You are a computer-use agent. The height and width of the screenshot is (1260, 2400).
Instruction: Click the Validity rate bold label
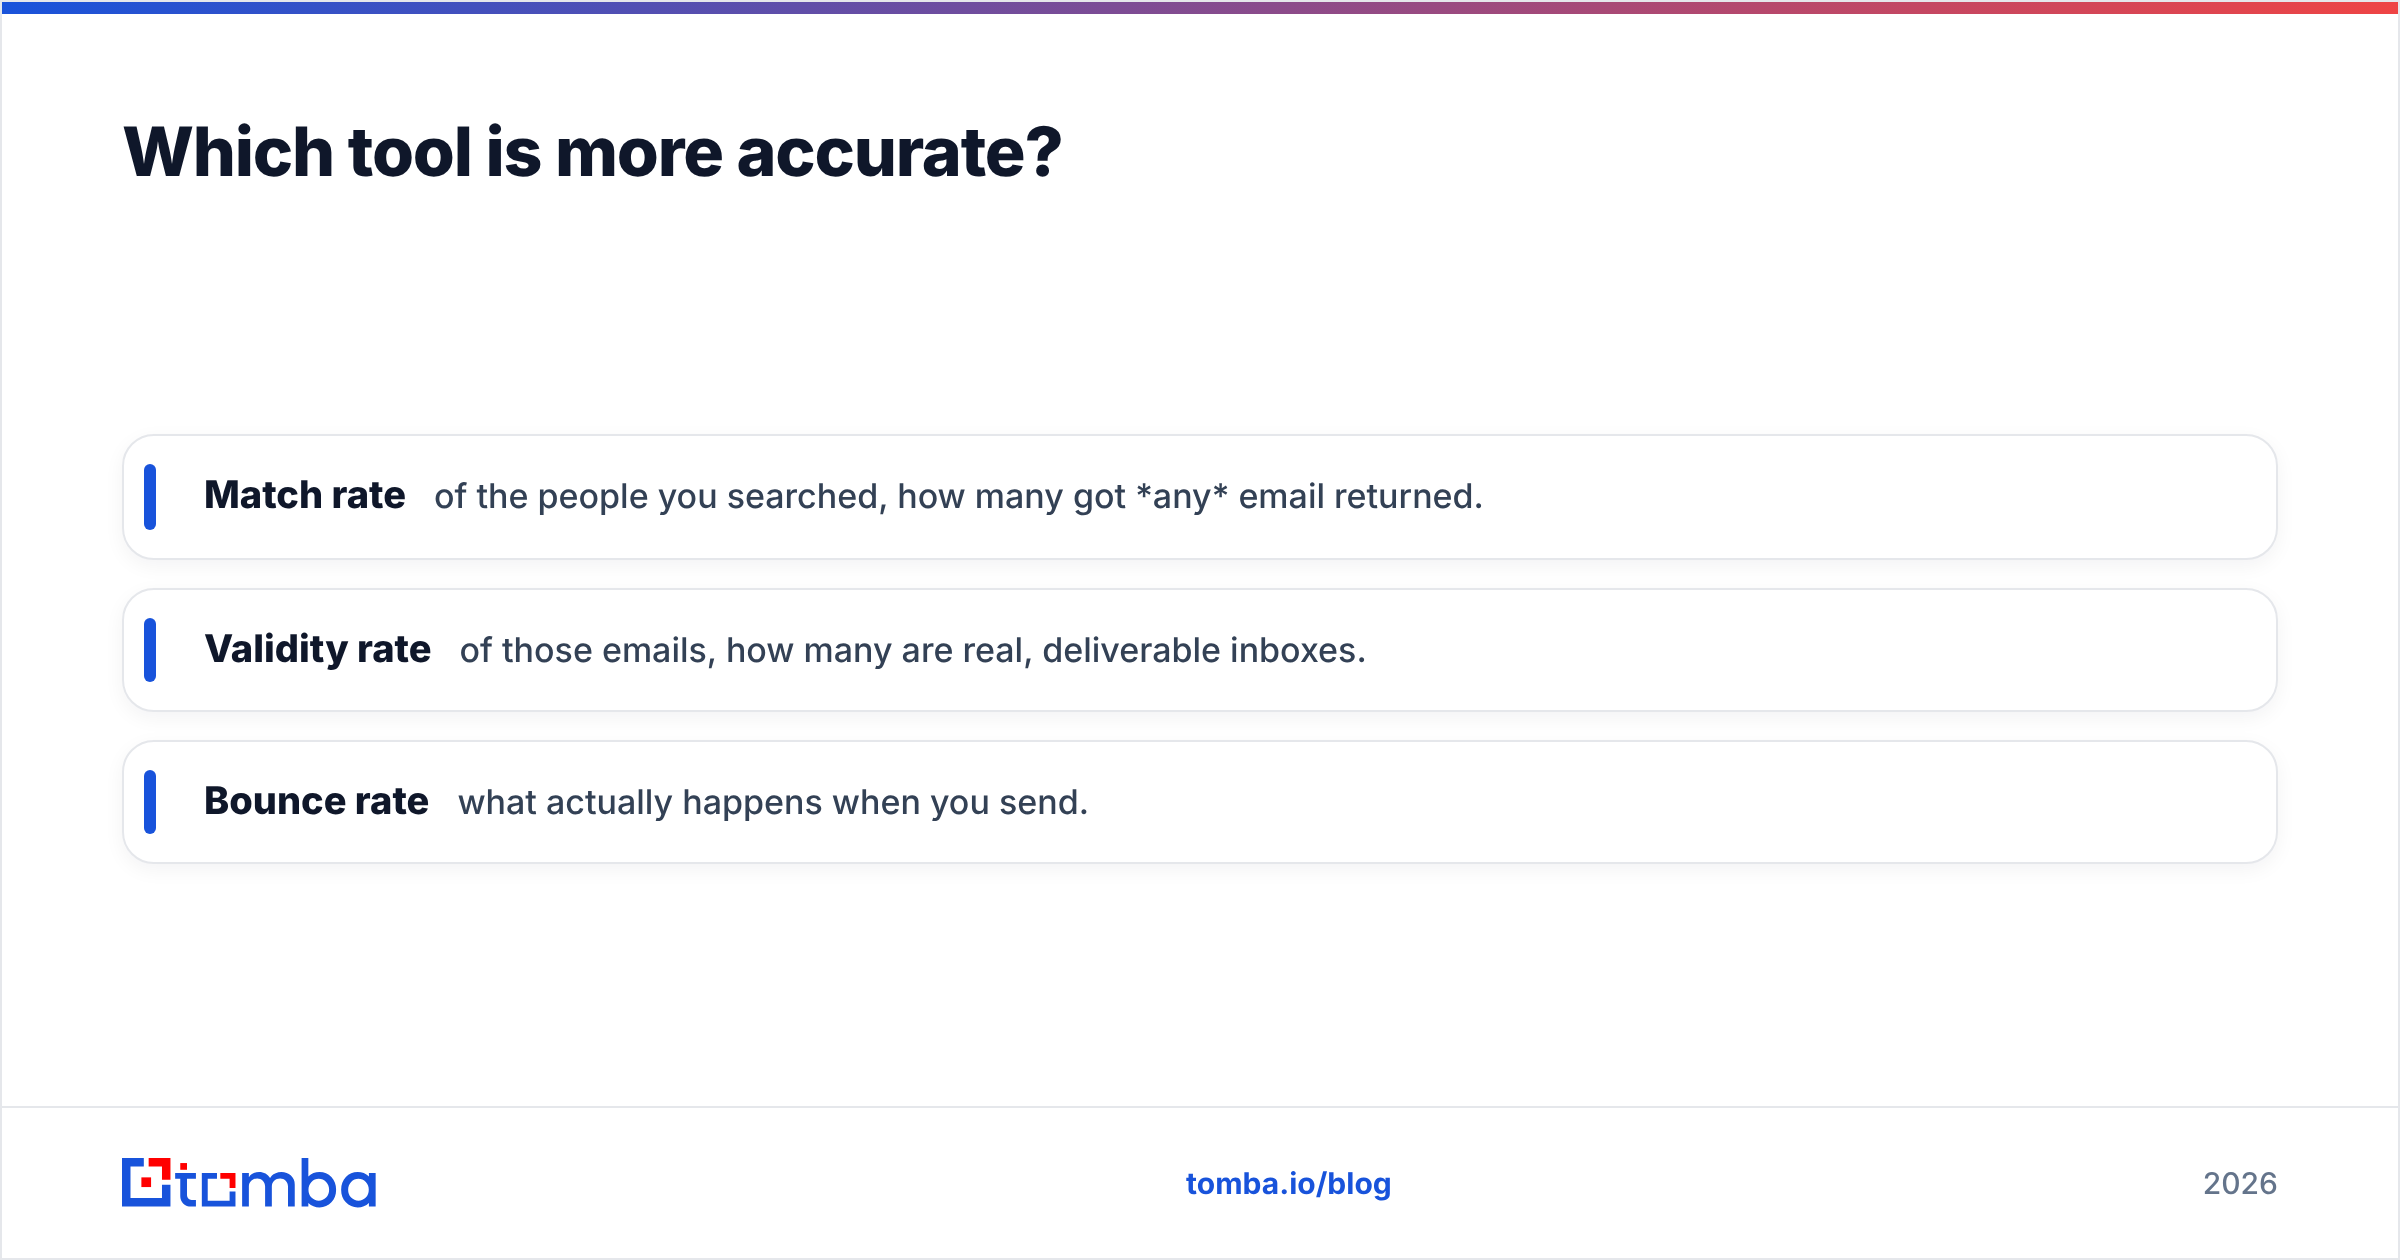pyautogui.click(x=318, y=650)
